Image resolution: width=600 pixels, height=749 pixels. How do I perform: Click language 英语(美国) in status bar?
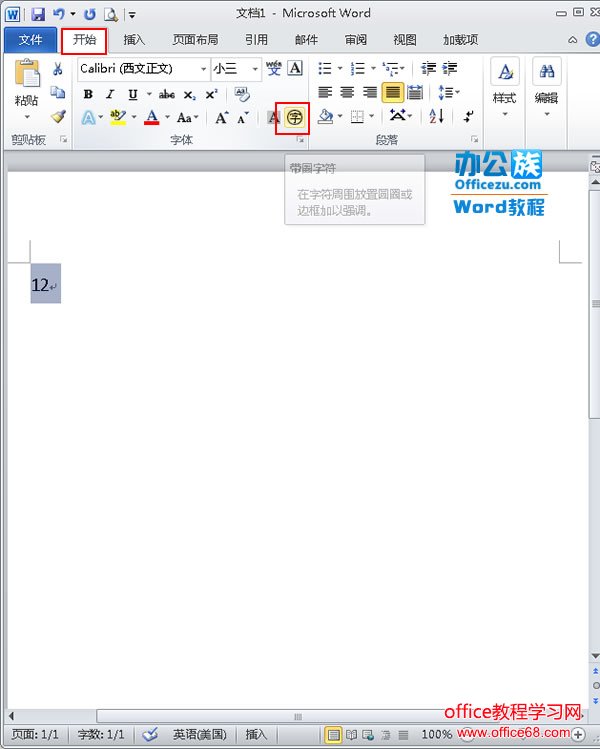point(200,734)
